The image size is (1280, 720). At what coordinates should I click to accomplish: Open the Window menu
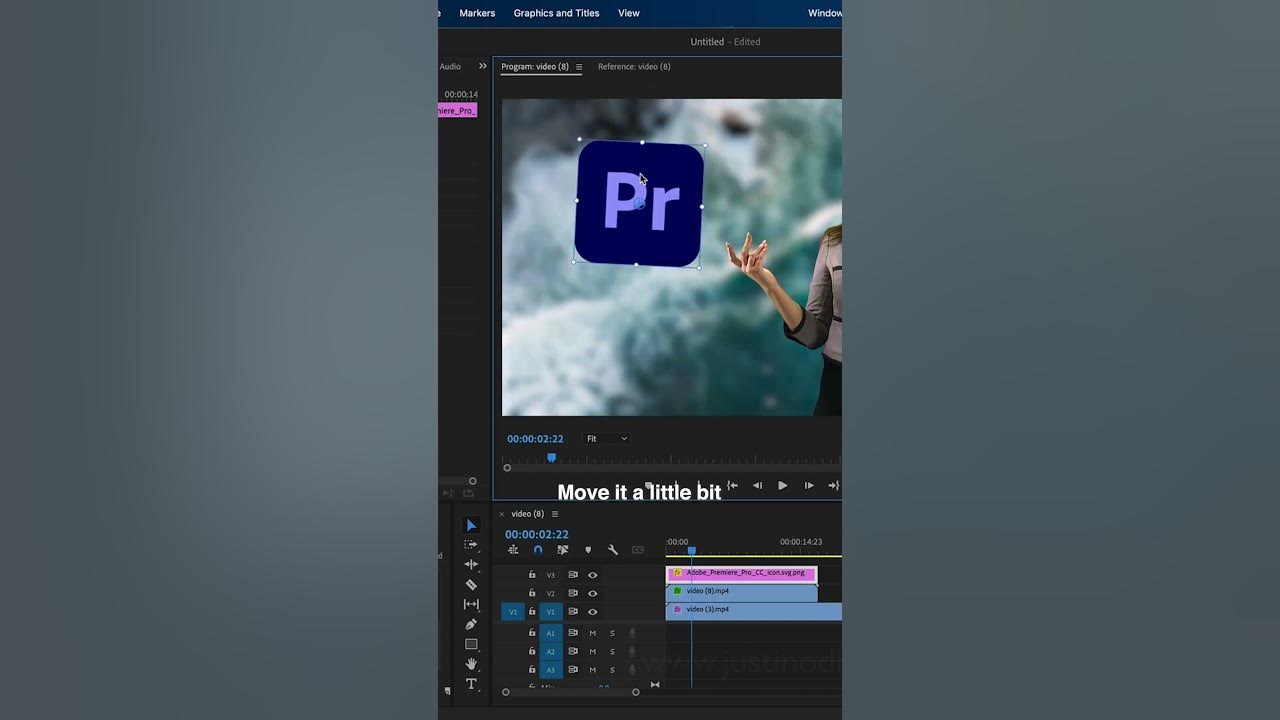coord(825,13)
